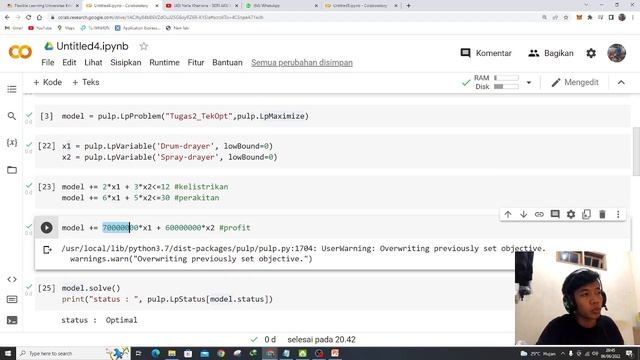Move the cell up with arrow icon
The image size is (640, 360).
pyautogui.click(x=508, y=214)
